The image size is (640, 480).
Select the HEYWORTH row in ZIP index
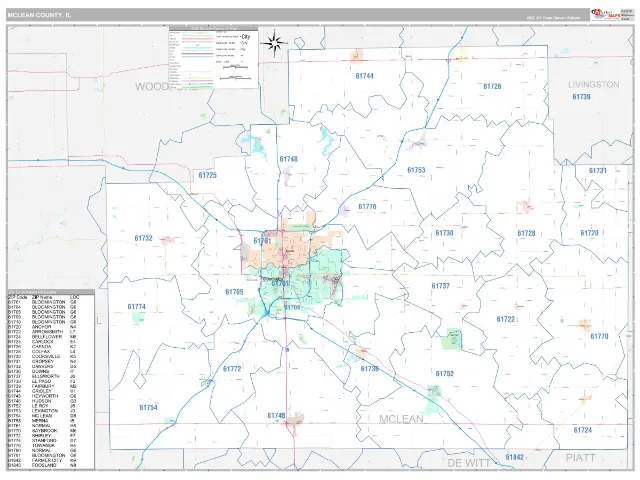(x=42, y=396)
